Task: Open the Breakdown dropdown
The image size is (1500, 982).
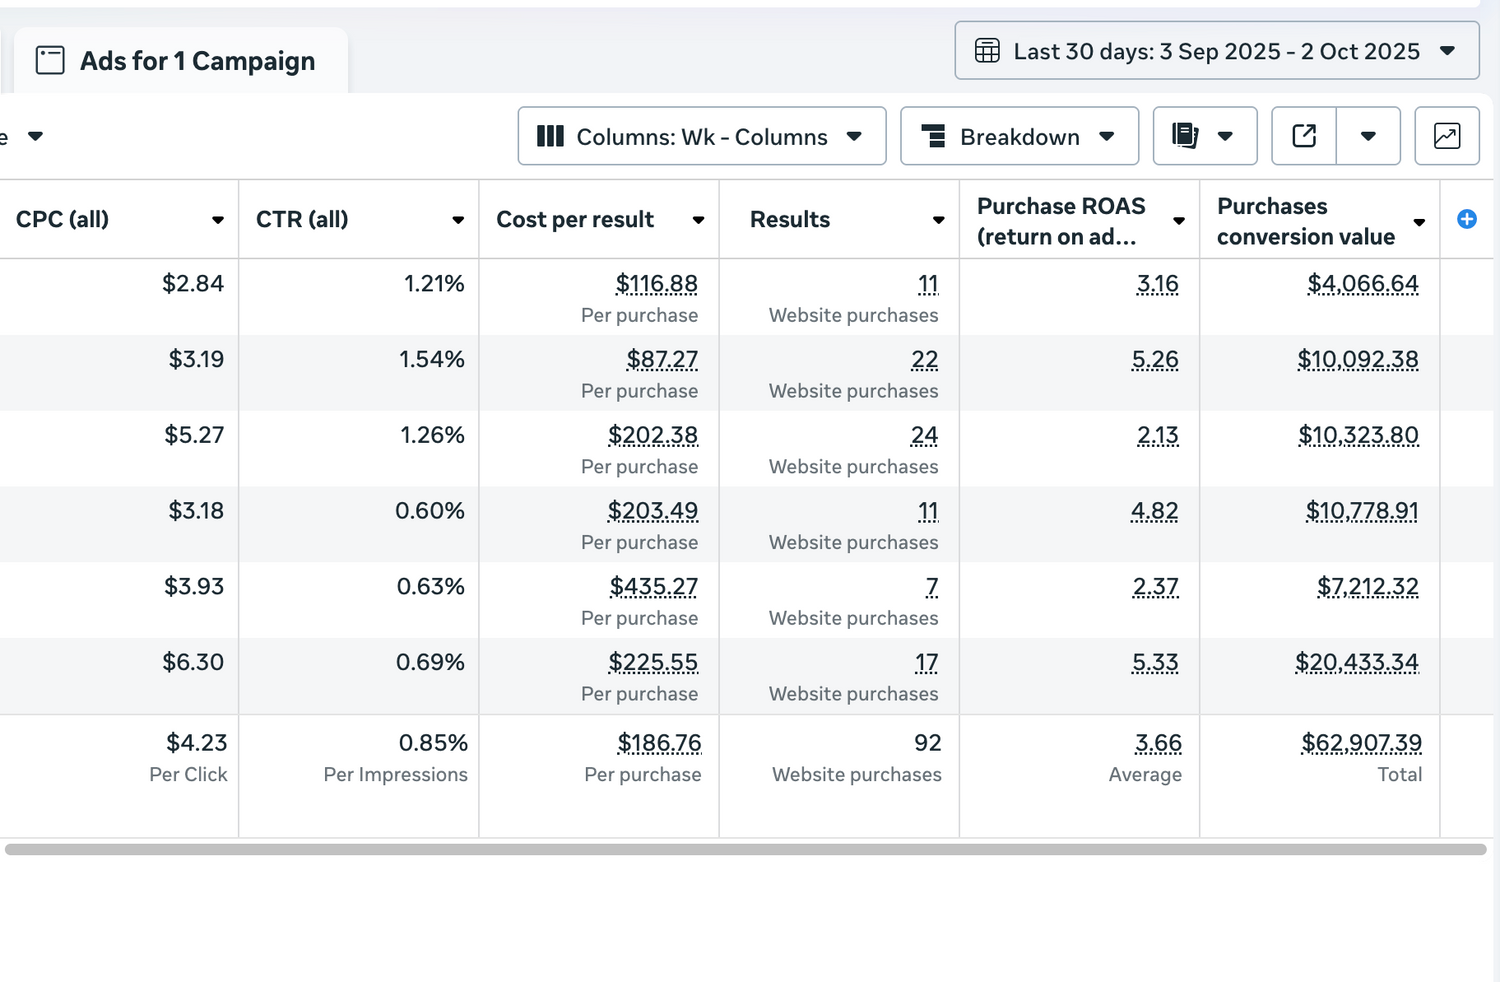Action: pos(1018,136)
